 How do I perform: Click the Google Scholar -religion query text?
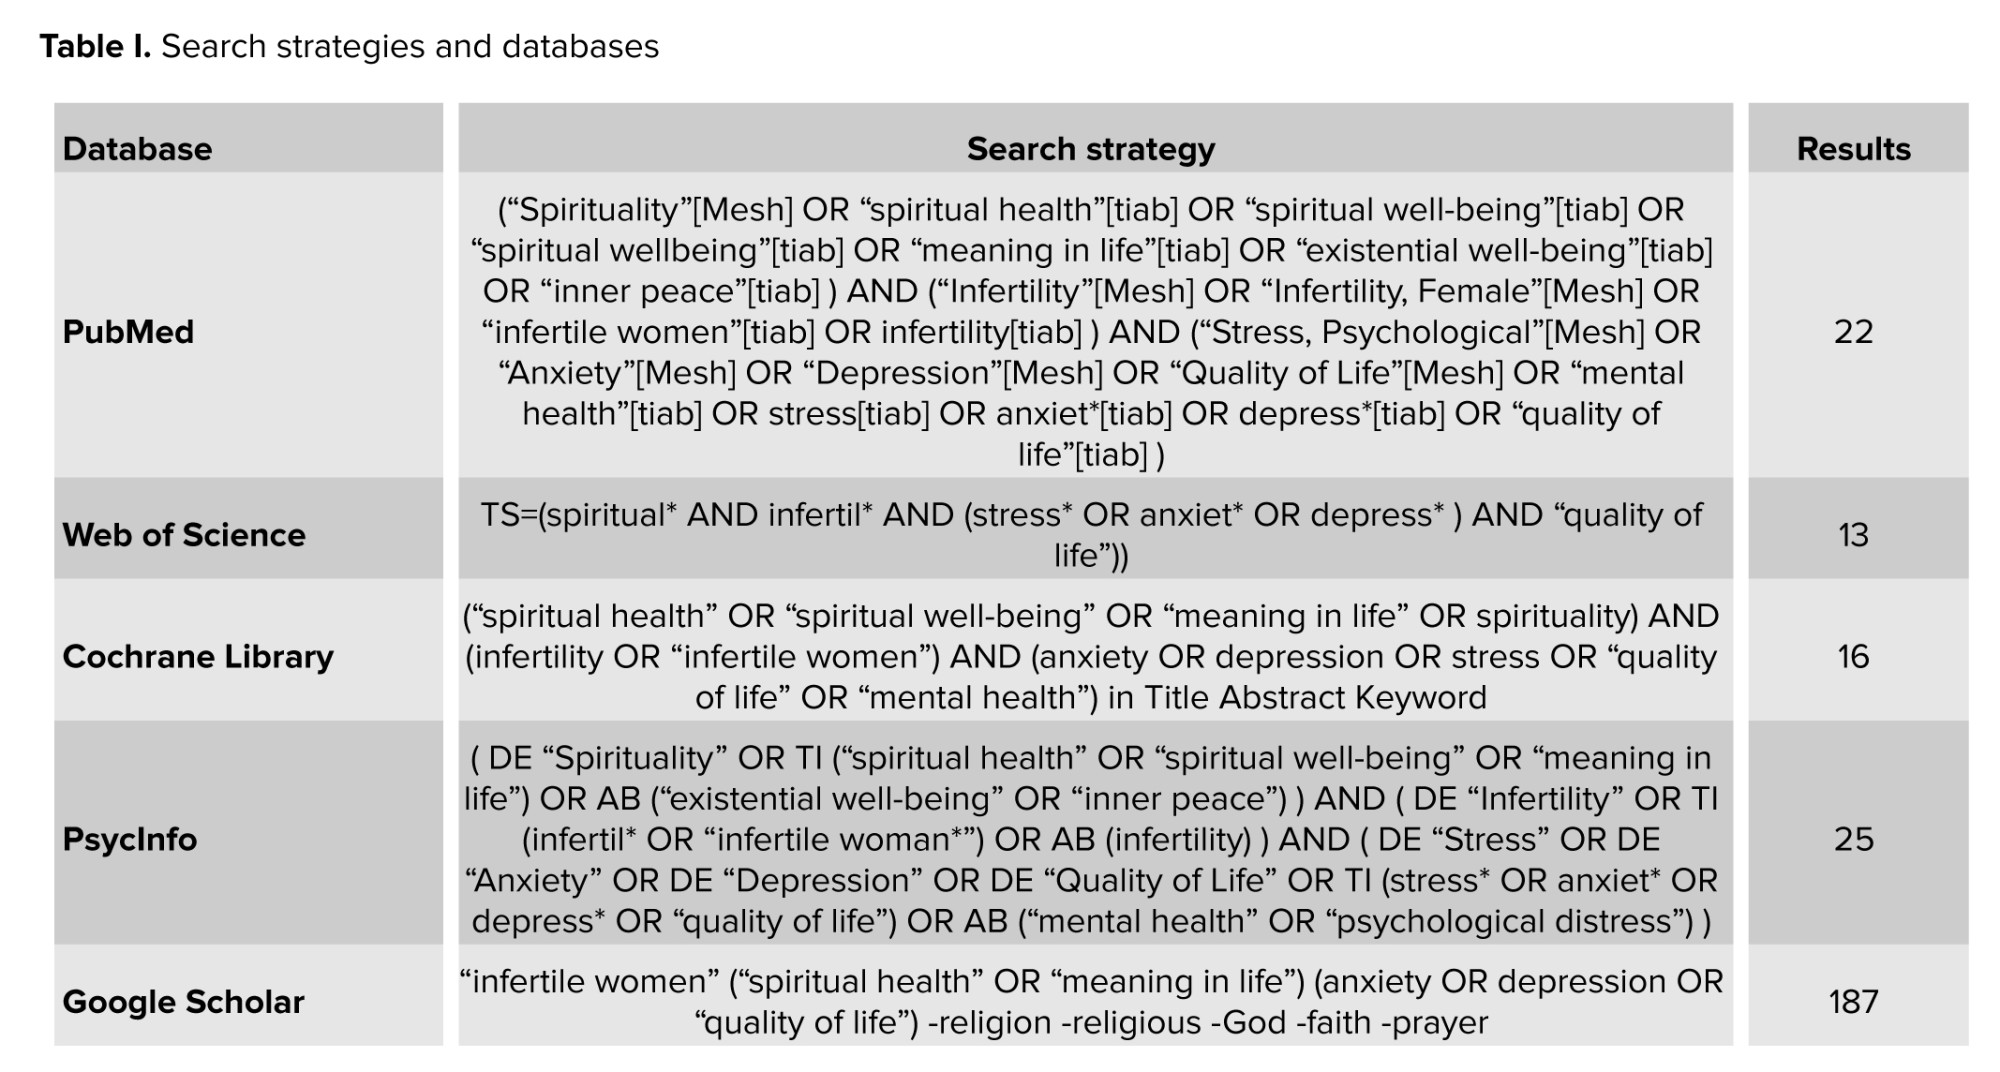point(1091,1002)
